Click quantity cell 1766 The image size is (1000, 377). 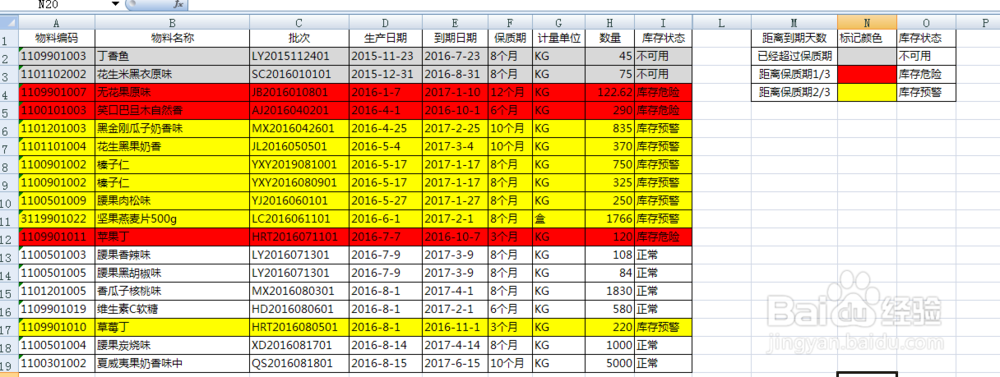click(x=610, y=219)
